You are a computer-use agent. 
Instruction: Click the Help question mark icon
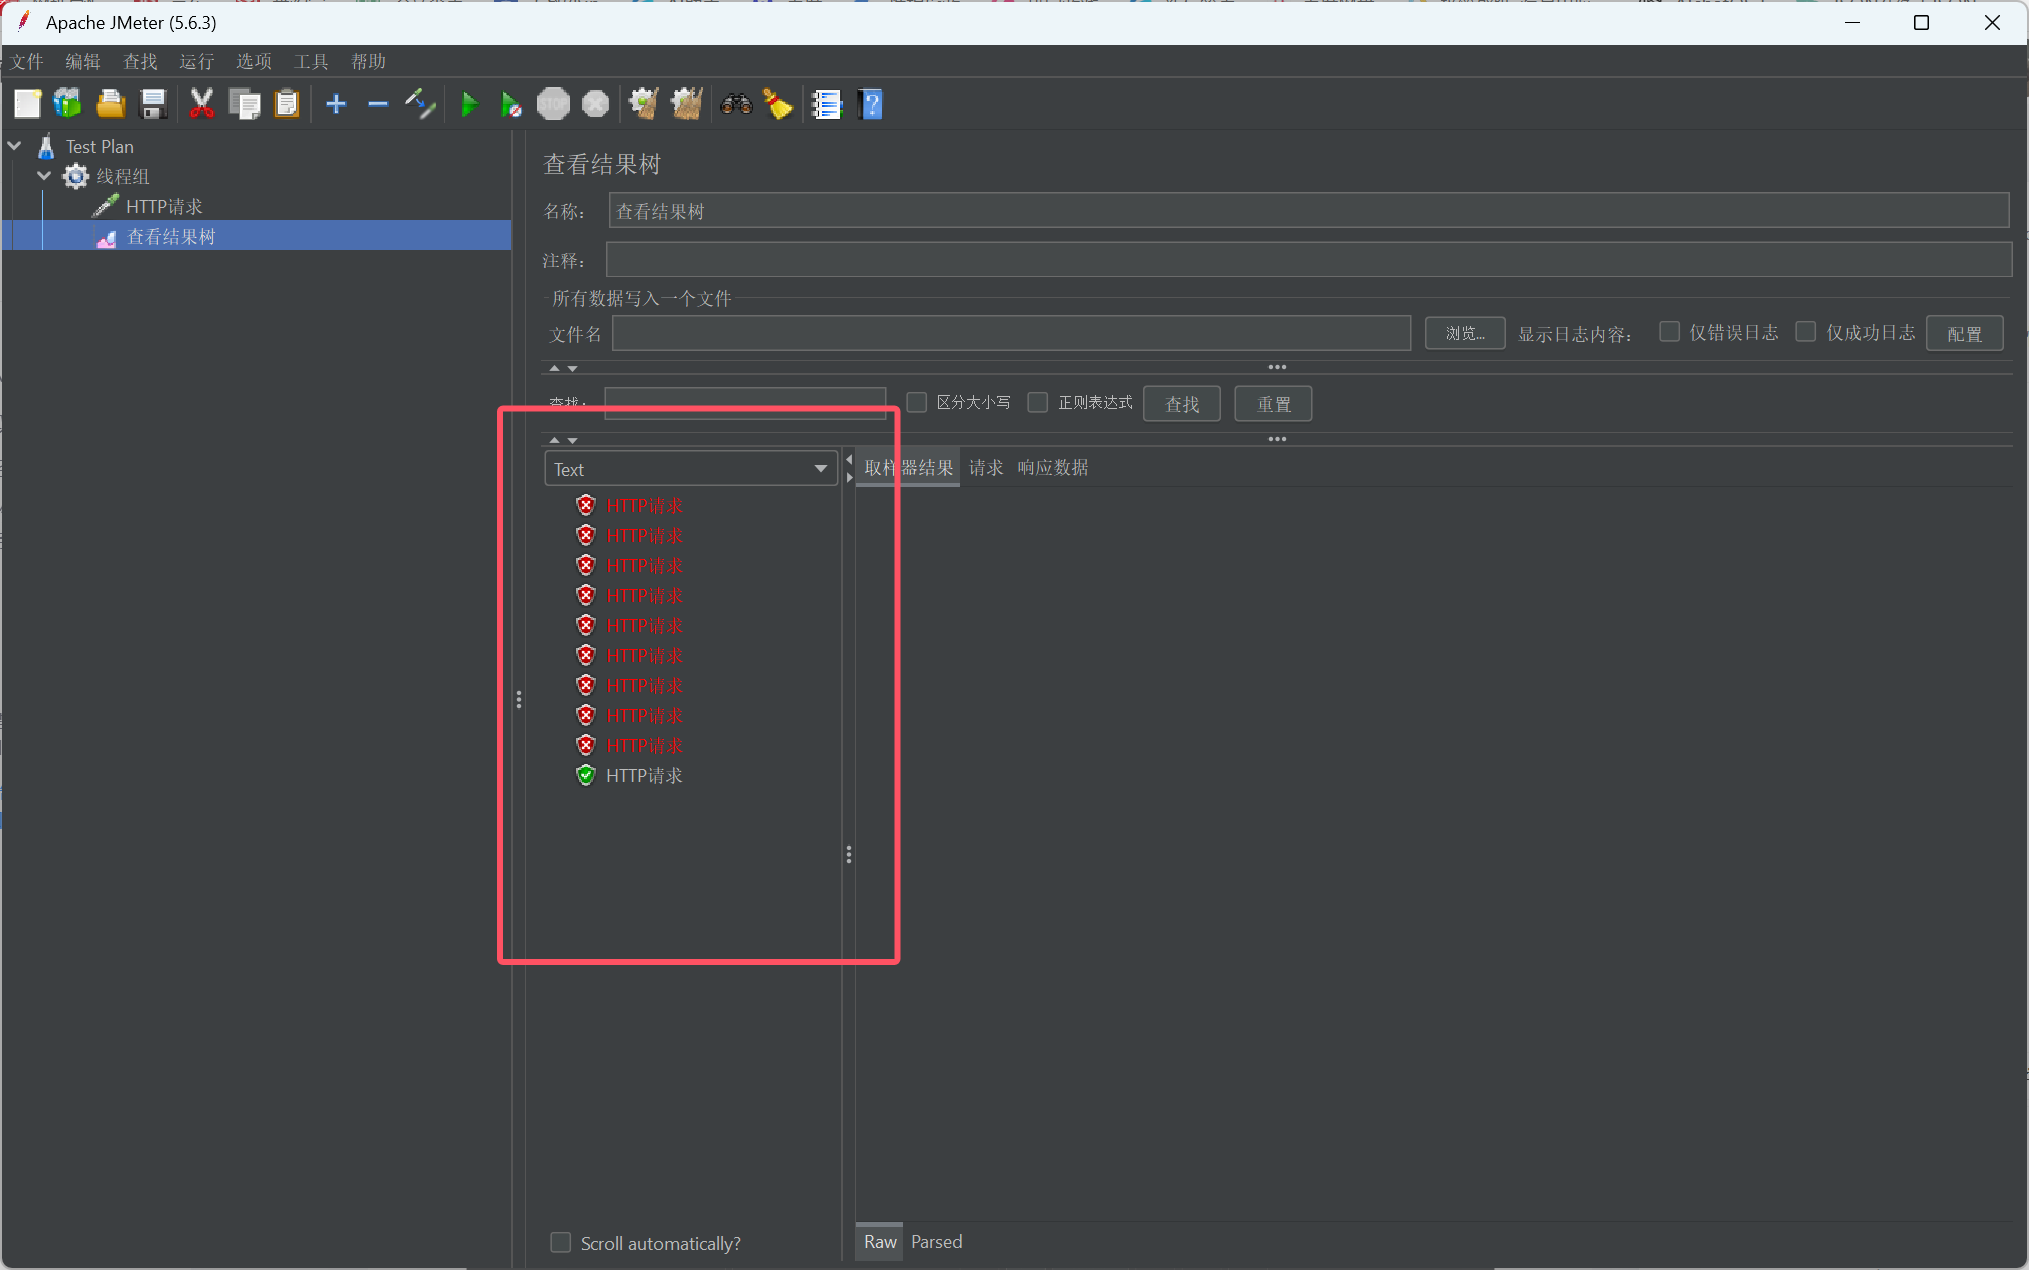[x=871, y=104]
